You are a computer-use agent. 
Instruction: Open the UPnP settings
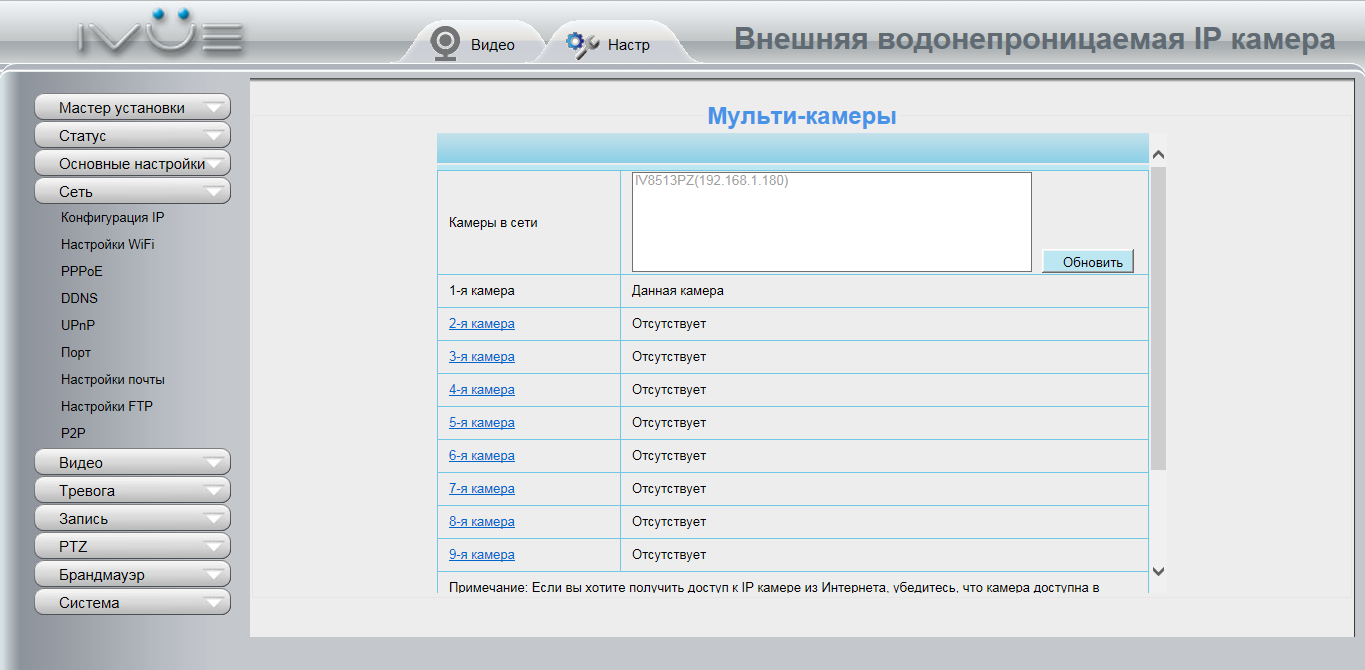tap(78, 325)
